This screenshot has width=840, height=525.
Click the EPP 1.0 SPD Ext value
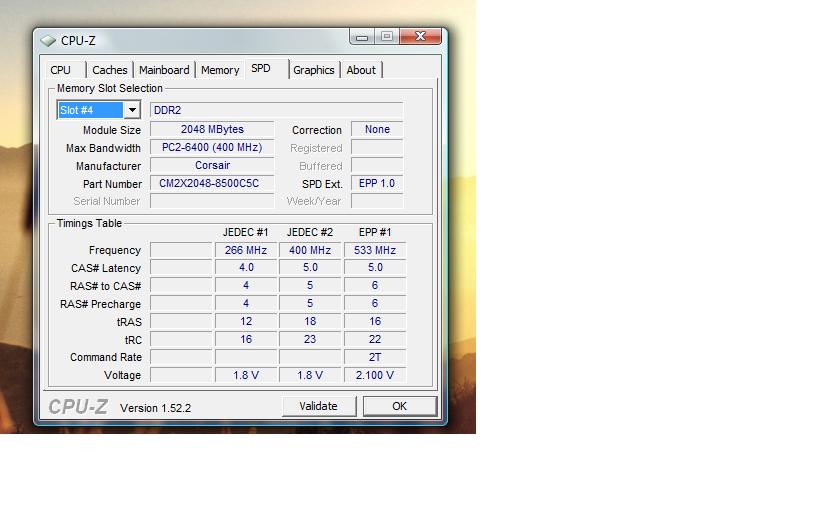tap(377, 183)
